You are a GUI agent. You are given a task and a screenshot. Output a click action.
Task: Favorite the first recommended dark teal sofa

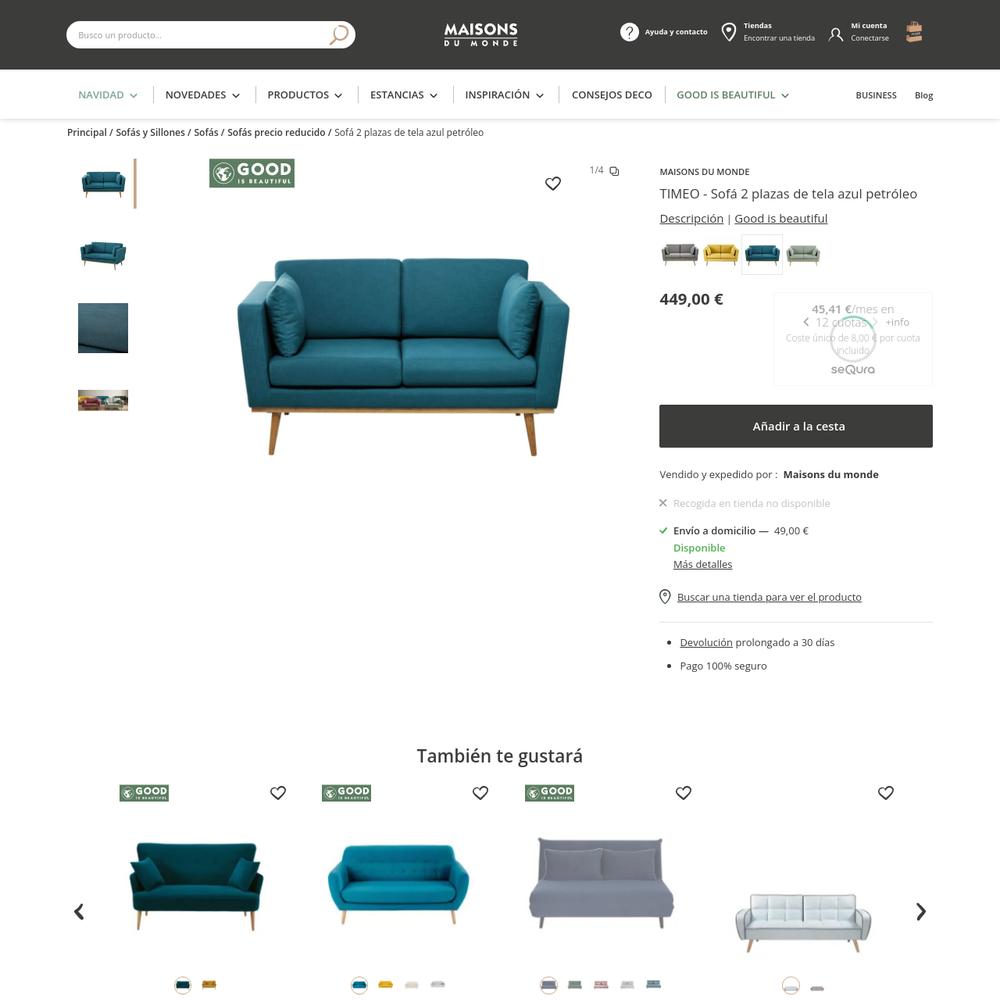pyautogui.click(x=277, y=793)
